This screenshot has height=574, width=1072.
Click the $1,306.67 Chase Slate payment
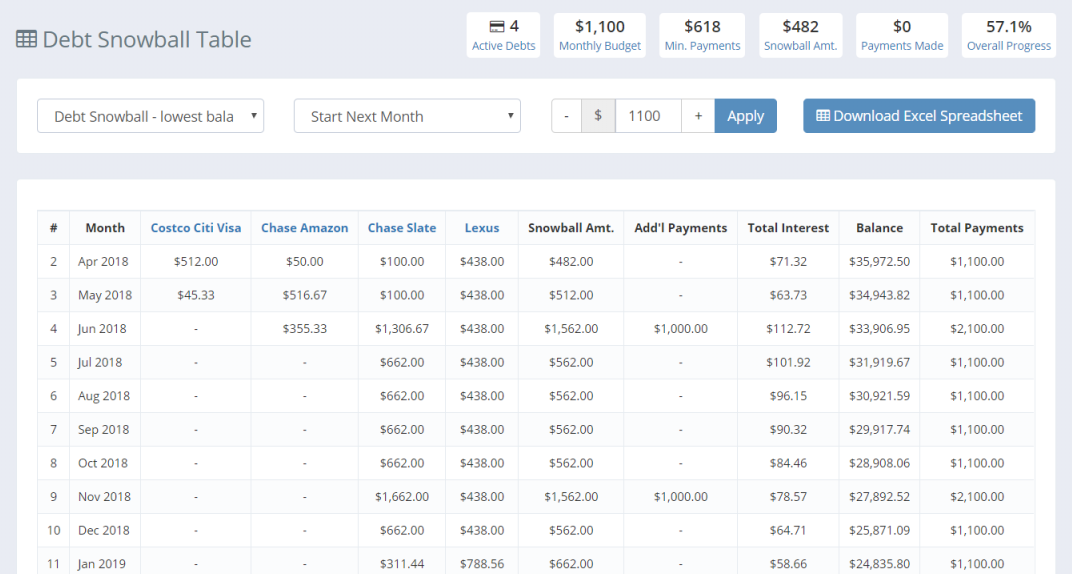[x=402, y=329]
